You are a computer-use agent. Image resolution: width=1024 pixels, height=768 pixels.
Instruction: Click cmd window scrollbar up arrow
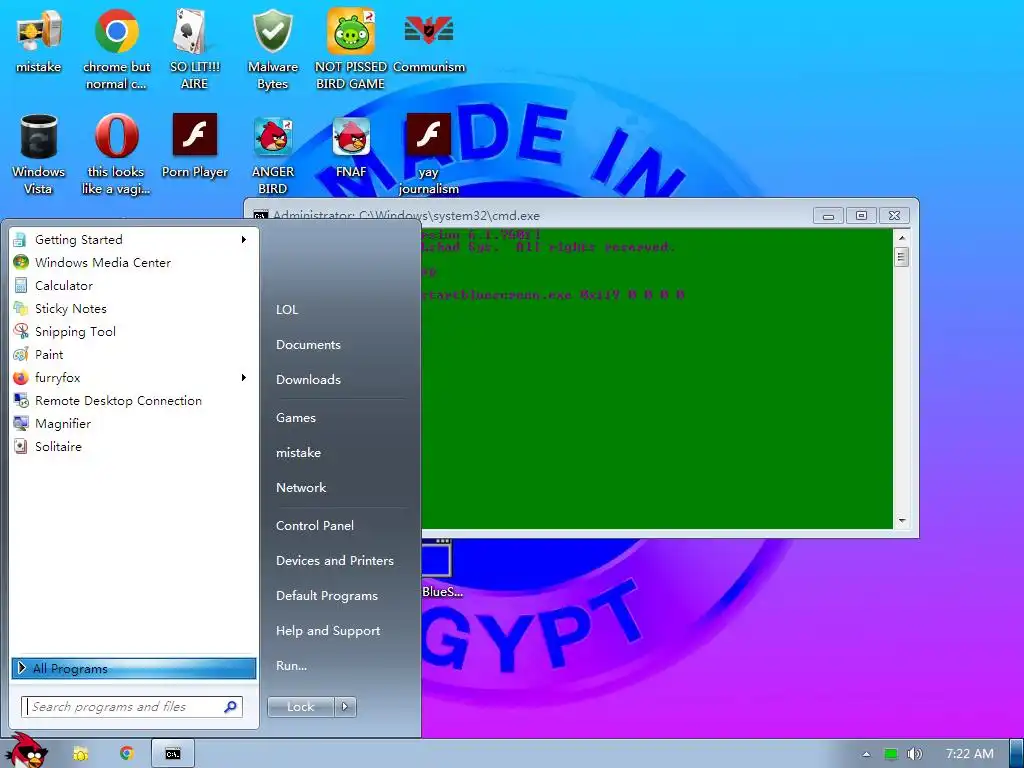[902, 238]
